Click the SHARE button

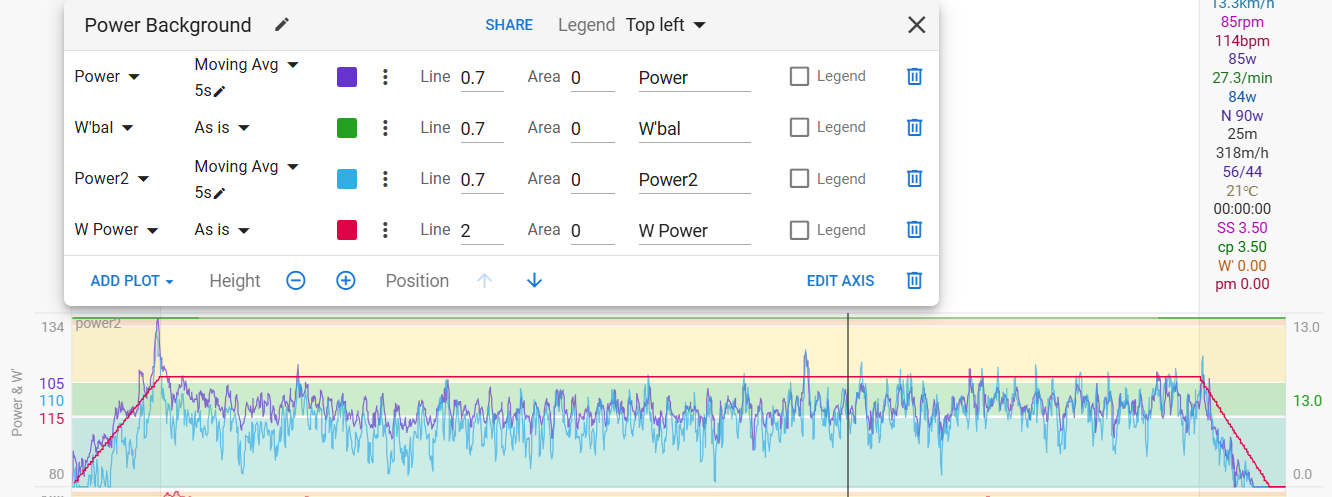click(509, 25)
